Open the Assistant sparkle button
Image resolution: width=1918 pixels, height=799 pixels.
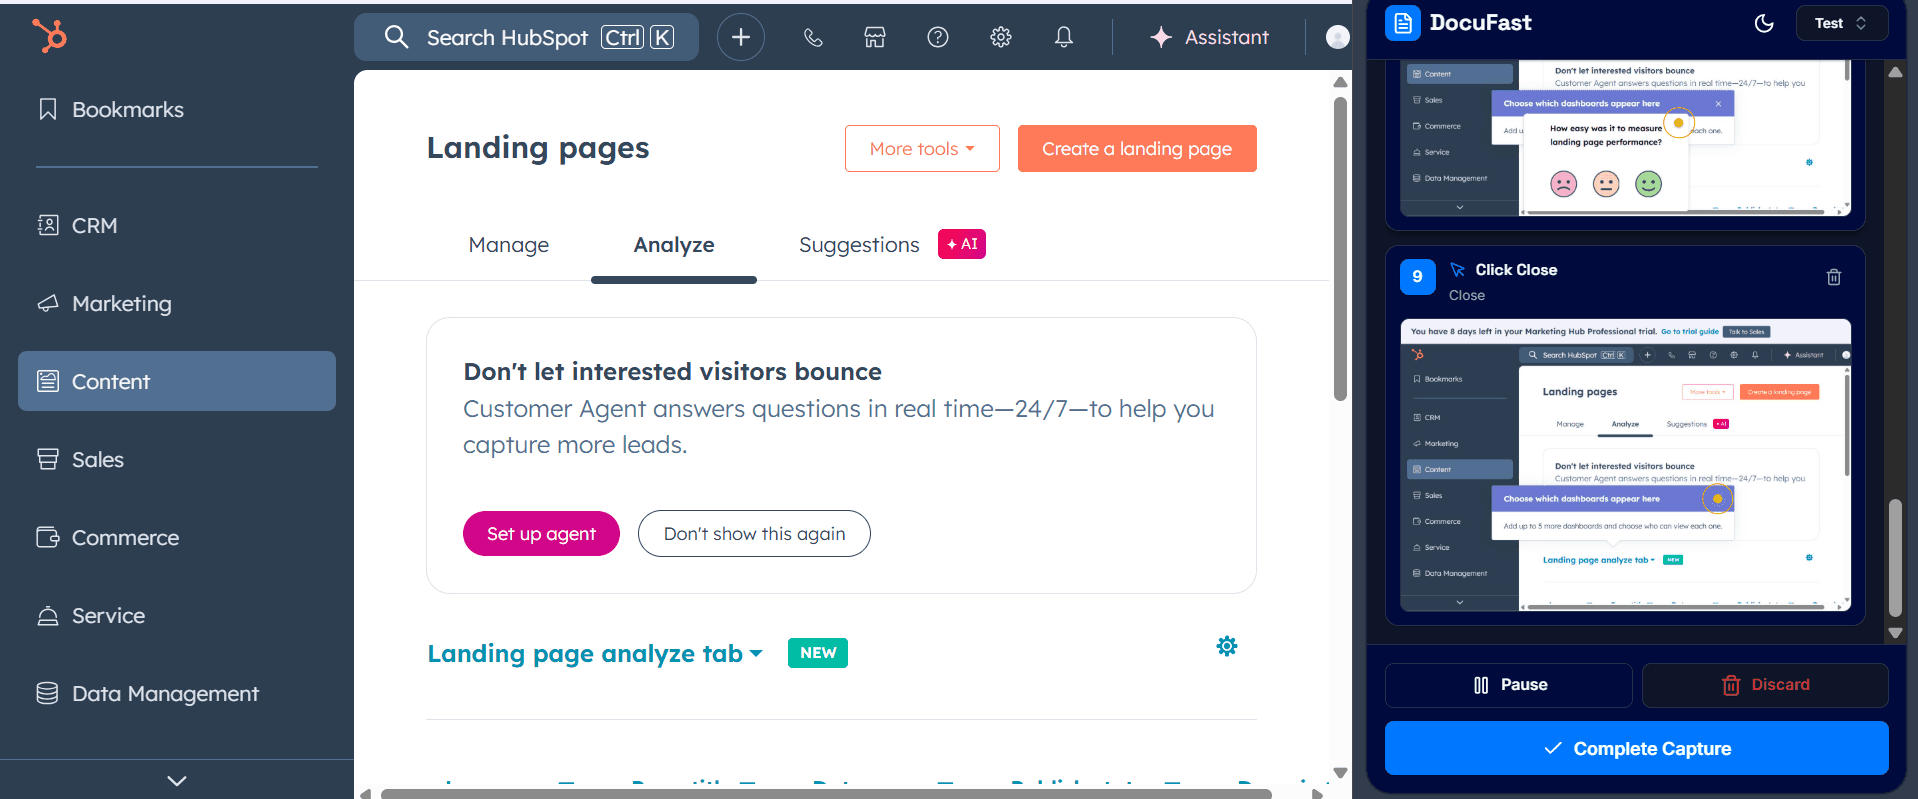click(1209, 37)
